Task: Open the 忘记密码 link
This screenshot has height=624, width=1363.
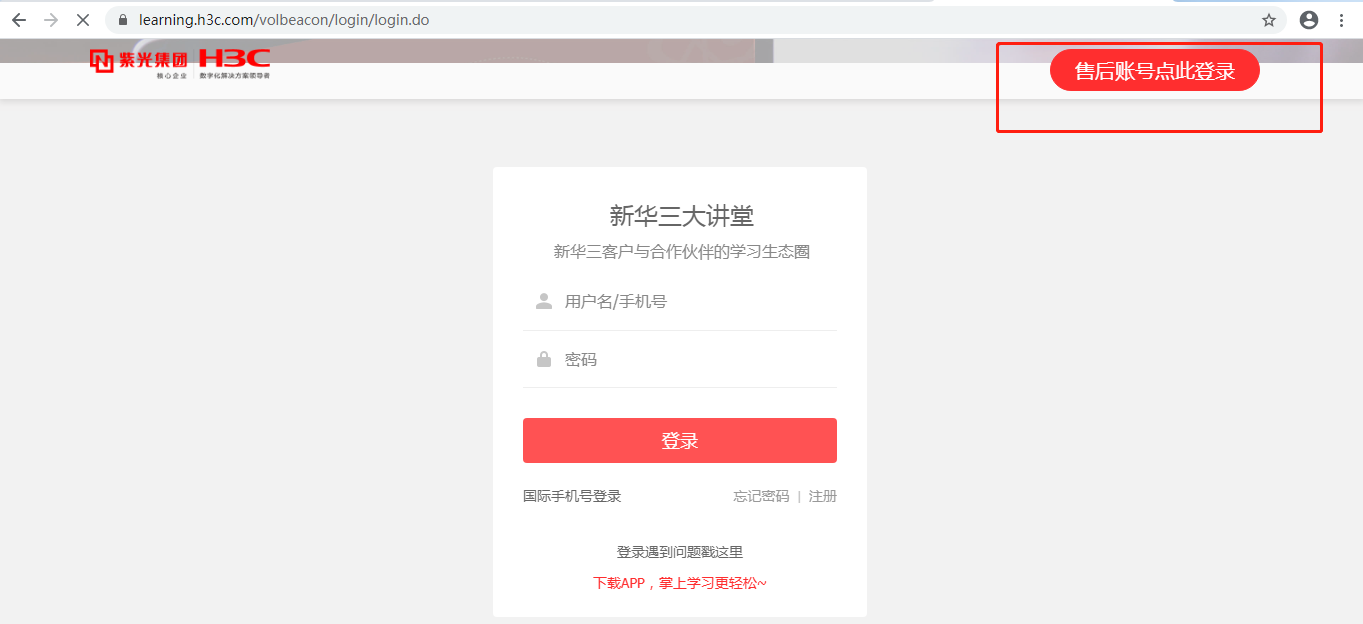Action: (761, 496)
